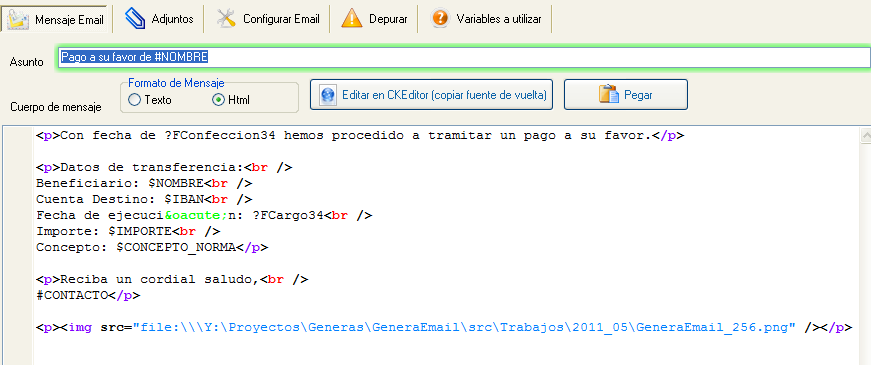This screenshot has width=871, height=365.
Task: Select the Texto message format
Action: point(150,101)
